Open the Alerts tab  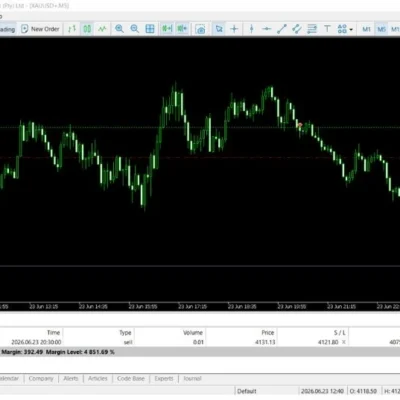(x=71, y=378)
